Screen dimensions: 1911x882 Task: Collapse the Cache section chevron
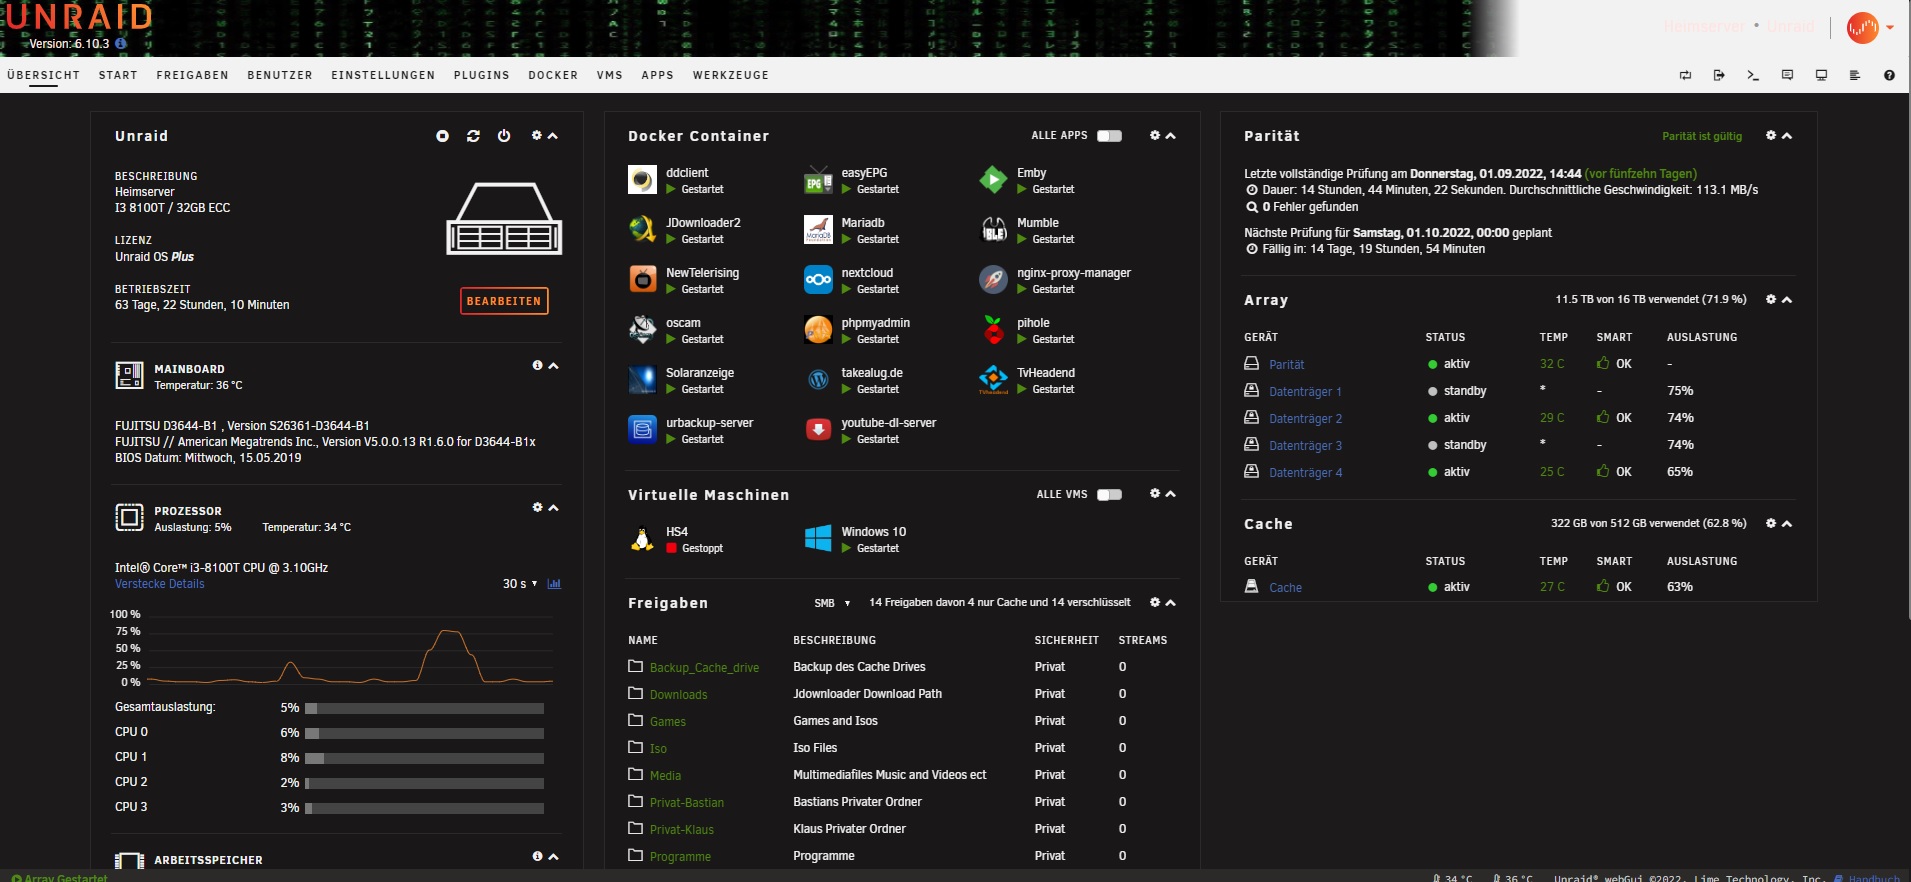(x=1787, y=524)
